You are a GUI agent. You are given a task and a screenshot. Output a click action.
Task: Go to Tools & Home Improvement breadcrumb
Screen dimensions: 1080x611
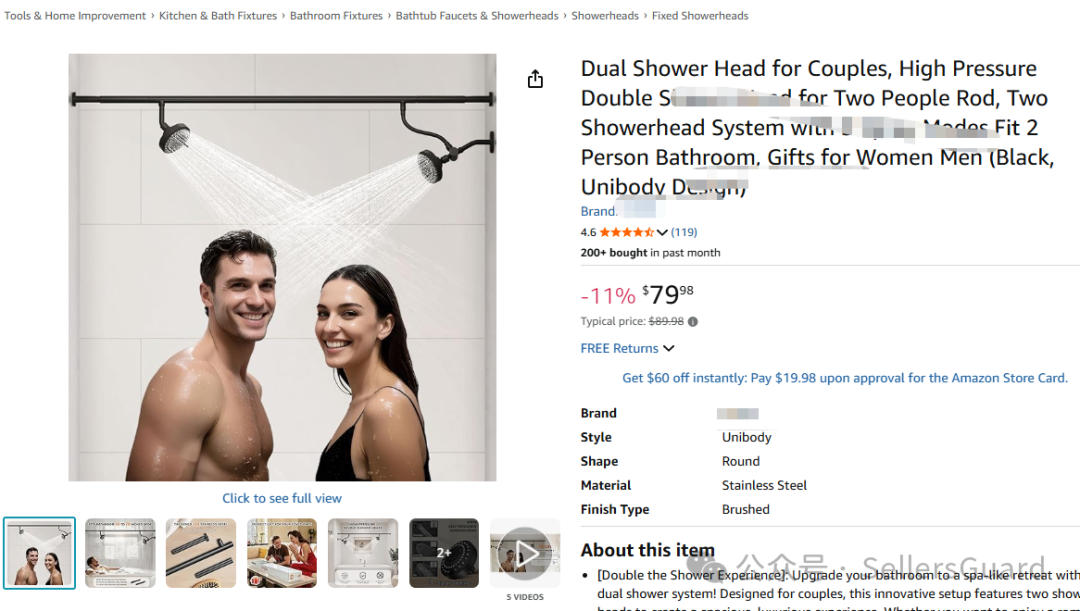[x=75, y=15]
